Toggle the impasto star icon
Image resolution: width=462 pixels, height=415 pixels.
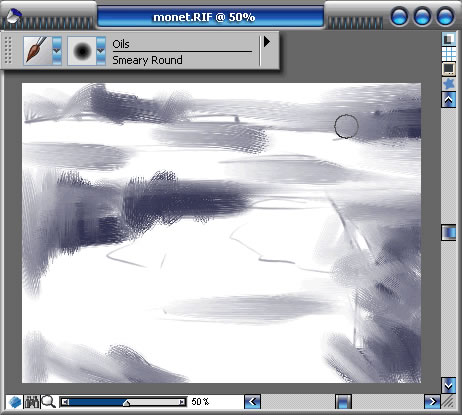coord(449,84)
